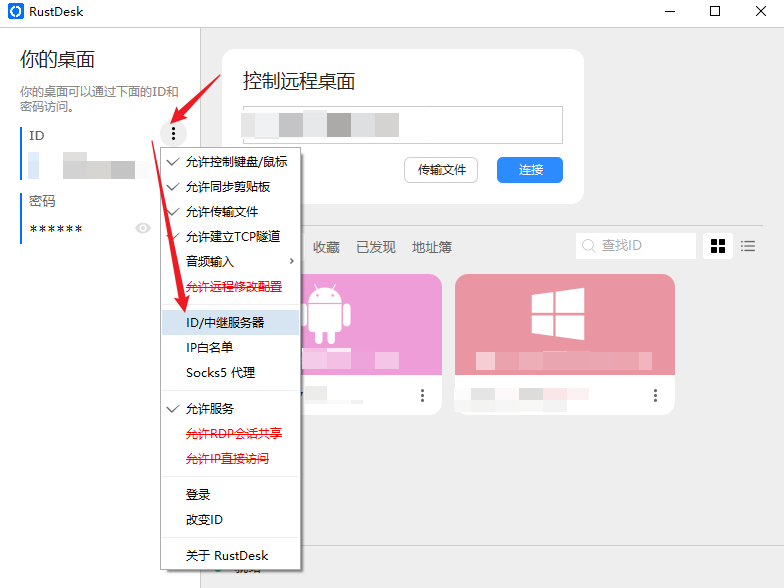
Task: Click the masked password ******
Action: (x=56, y=230)
